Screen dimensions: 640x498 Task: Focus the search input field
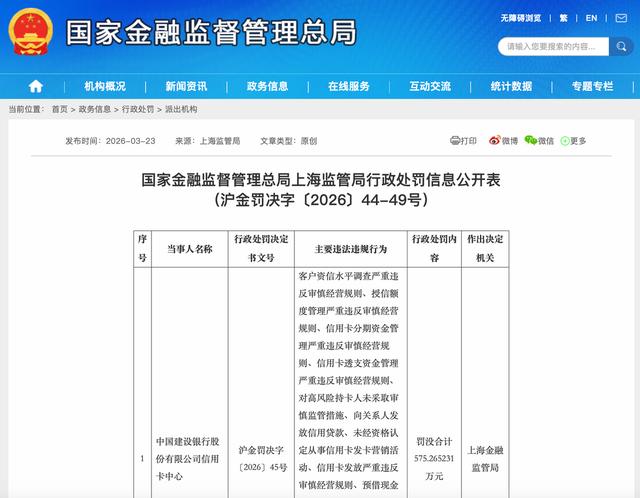(553, 47)
